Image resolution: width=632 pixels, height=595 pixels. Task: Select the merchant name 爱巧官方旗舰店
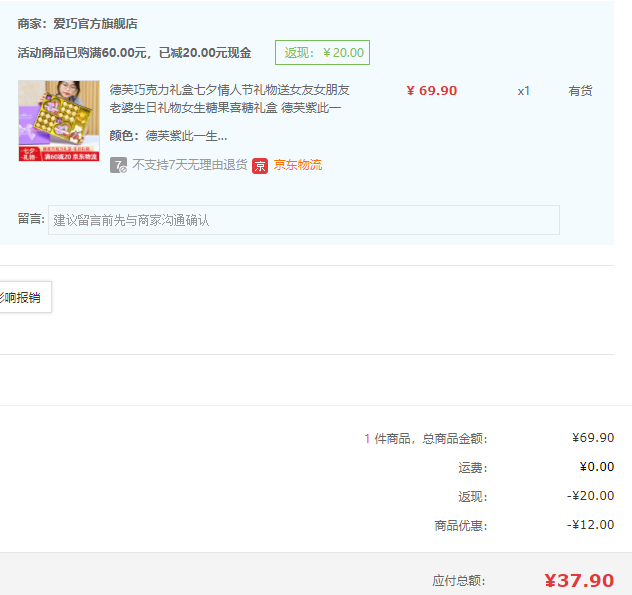click(x=95, y=24)
